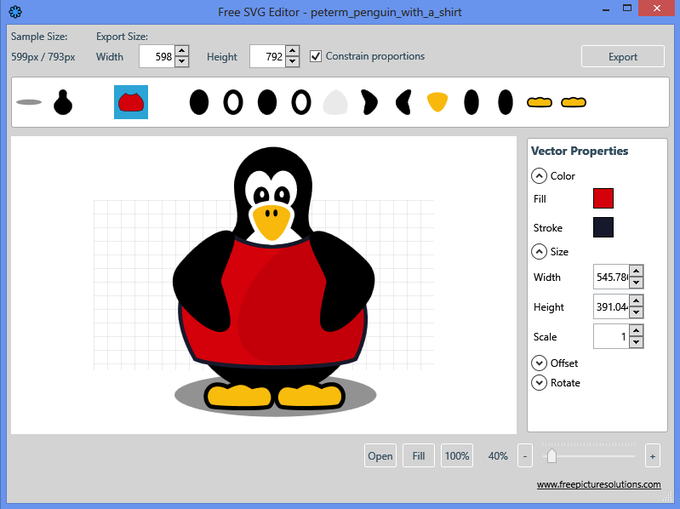Select the last yellow foot shape
Image resolution: width=680 pixels, height=509 pixels.
click(573, 102)
